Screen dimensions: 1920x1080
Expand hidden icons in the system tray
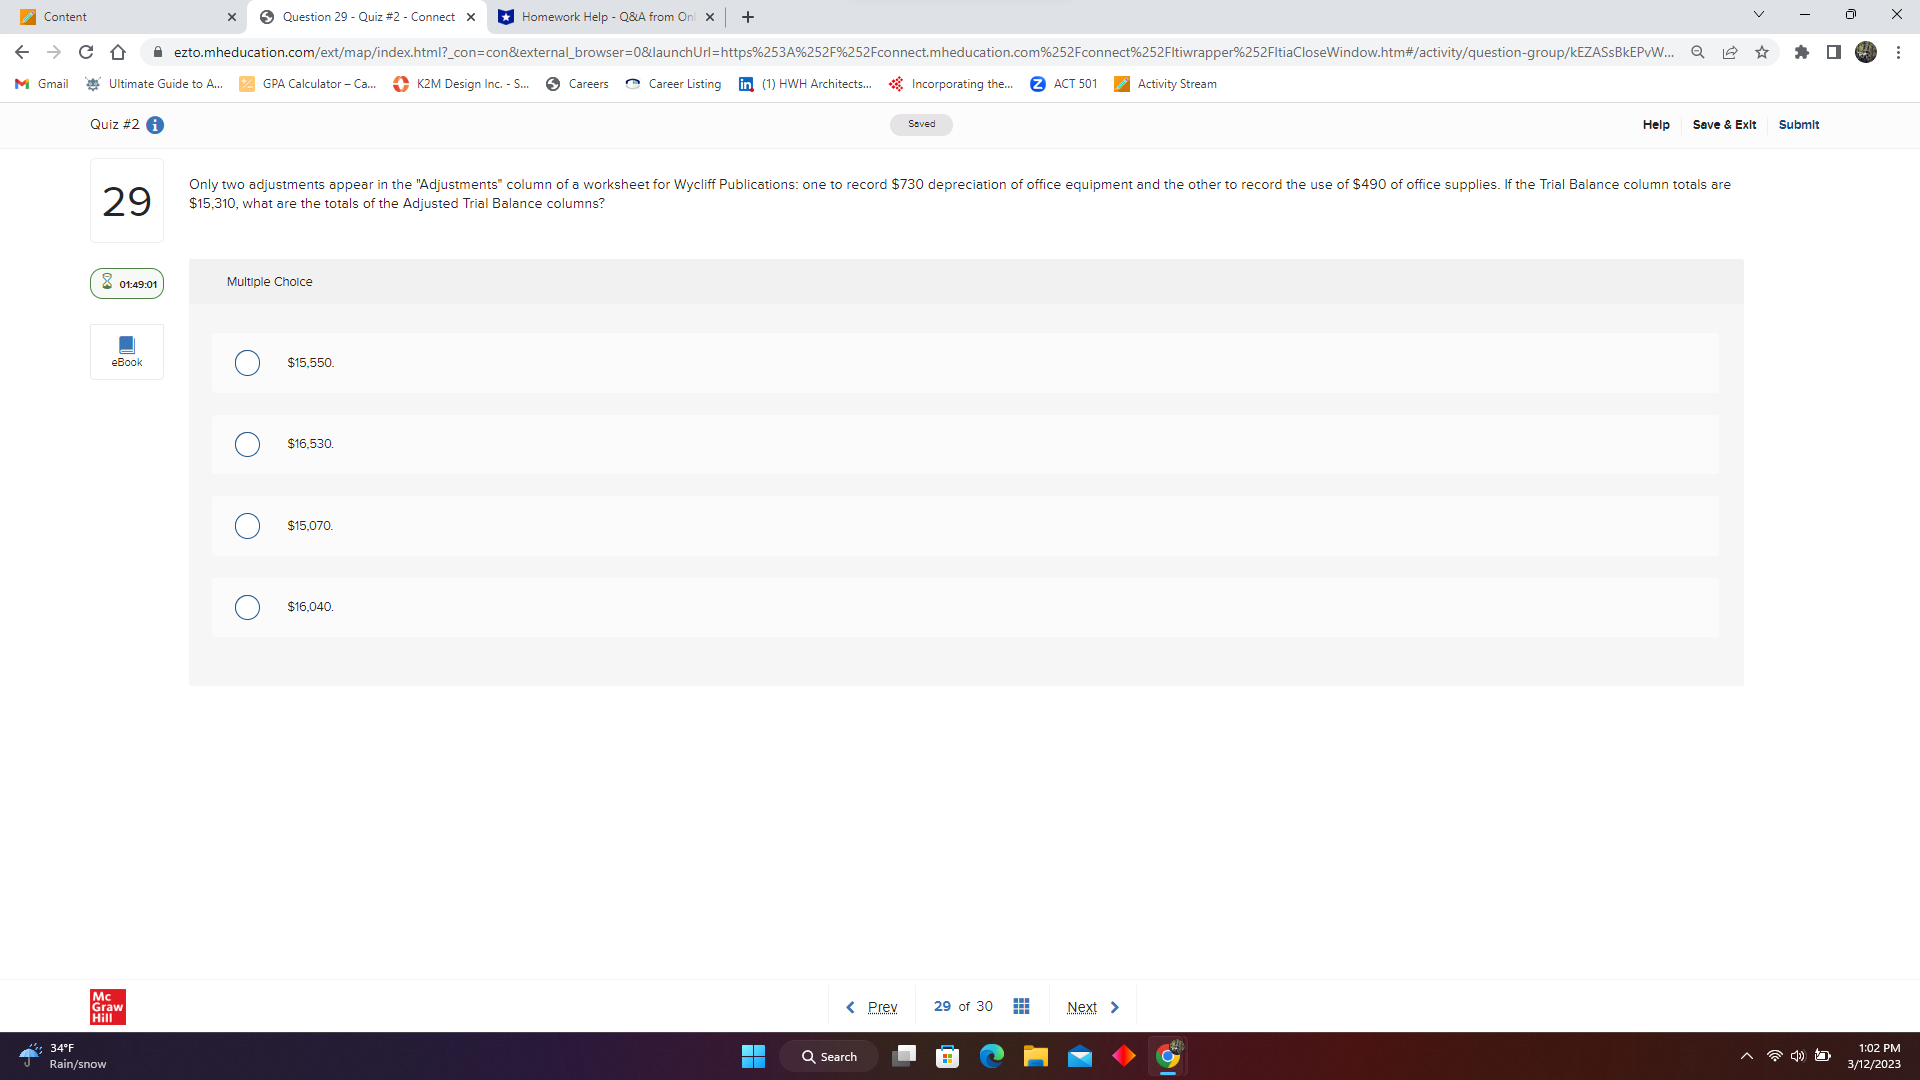tap(1747, 1056)
